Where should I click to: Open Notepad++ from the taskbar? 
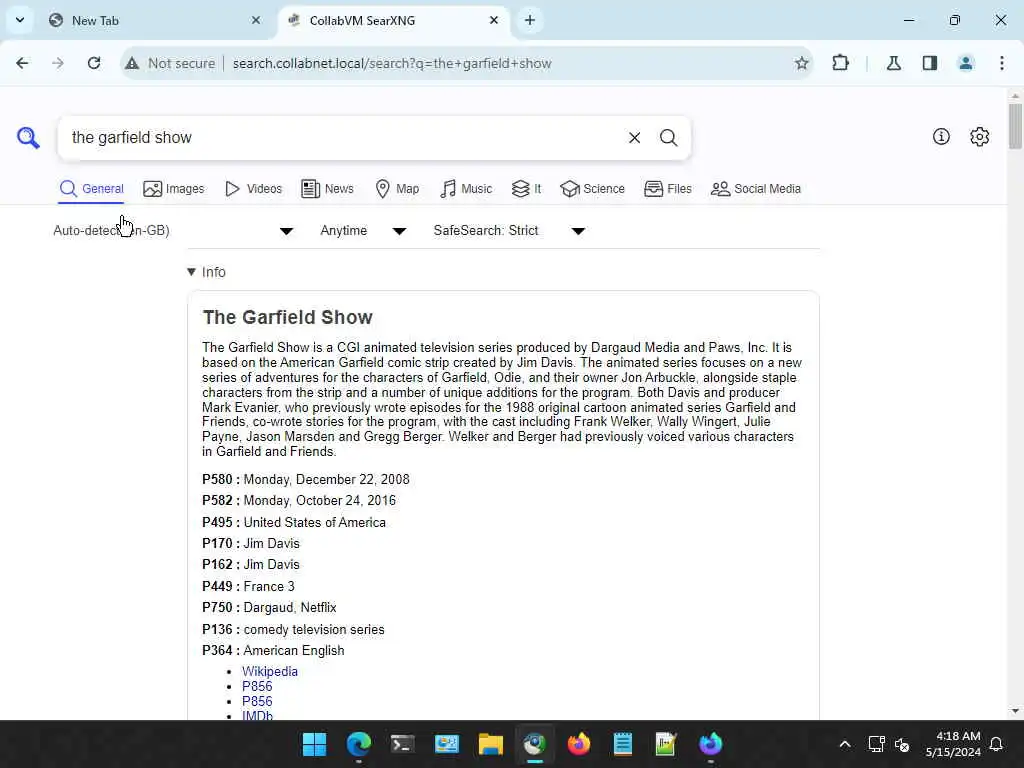pos(666,744)
